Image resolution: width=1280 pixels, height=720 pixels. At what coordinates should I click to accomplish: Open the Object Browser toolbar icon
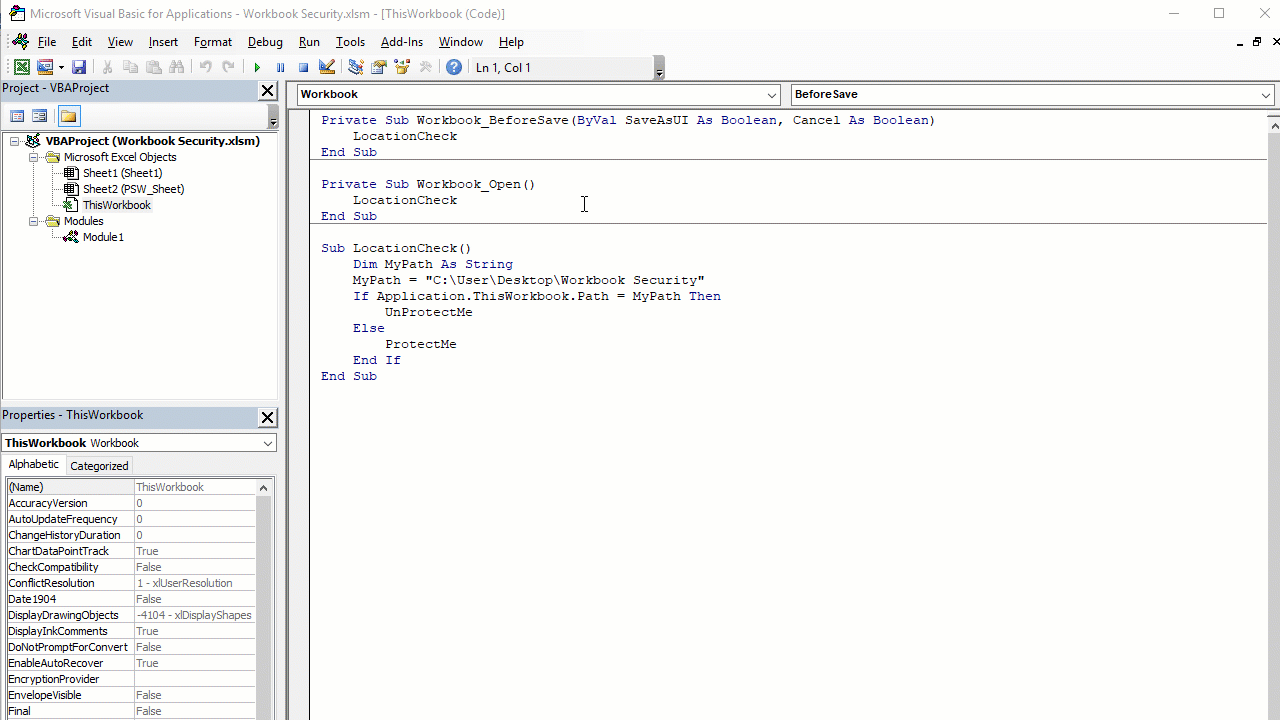[402, 67]
